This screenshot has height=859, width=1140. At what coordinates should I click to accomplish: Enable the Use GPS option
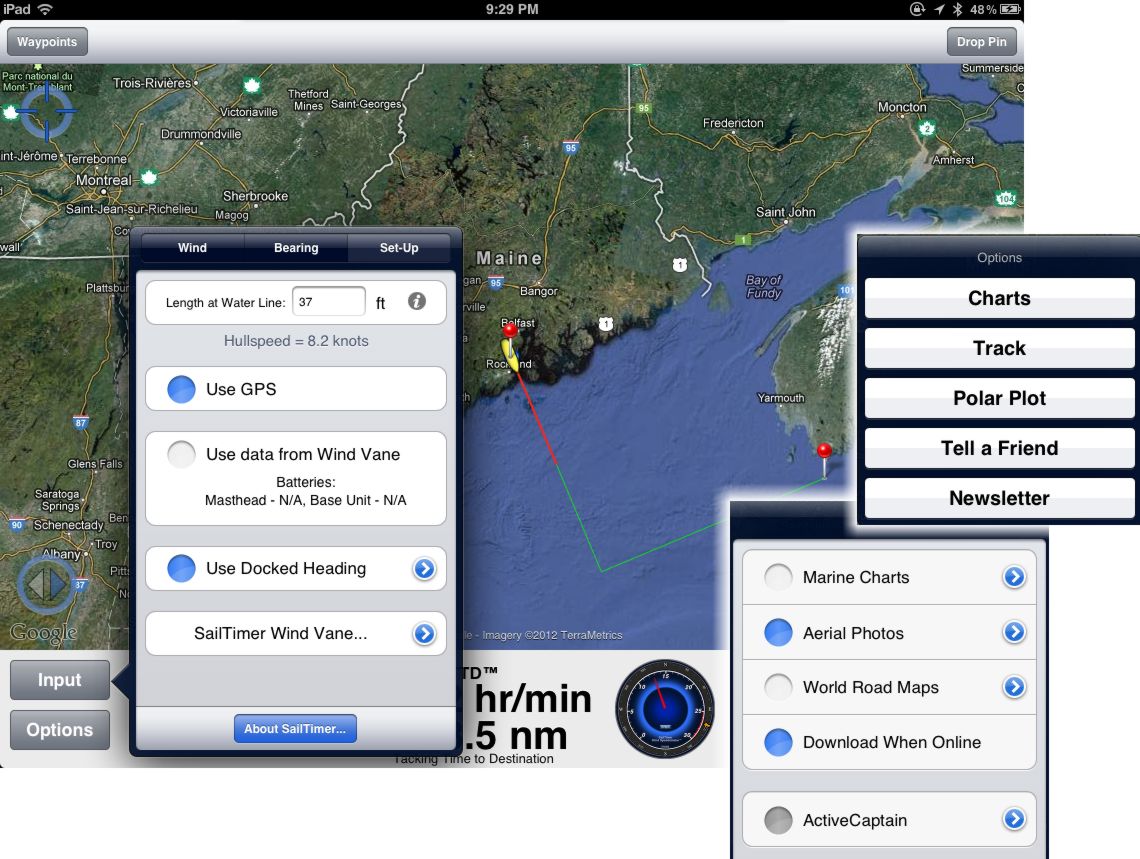(181, 390)
